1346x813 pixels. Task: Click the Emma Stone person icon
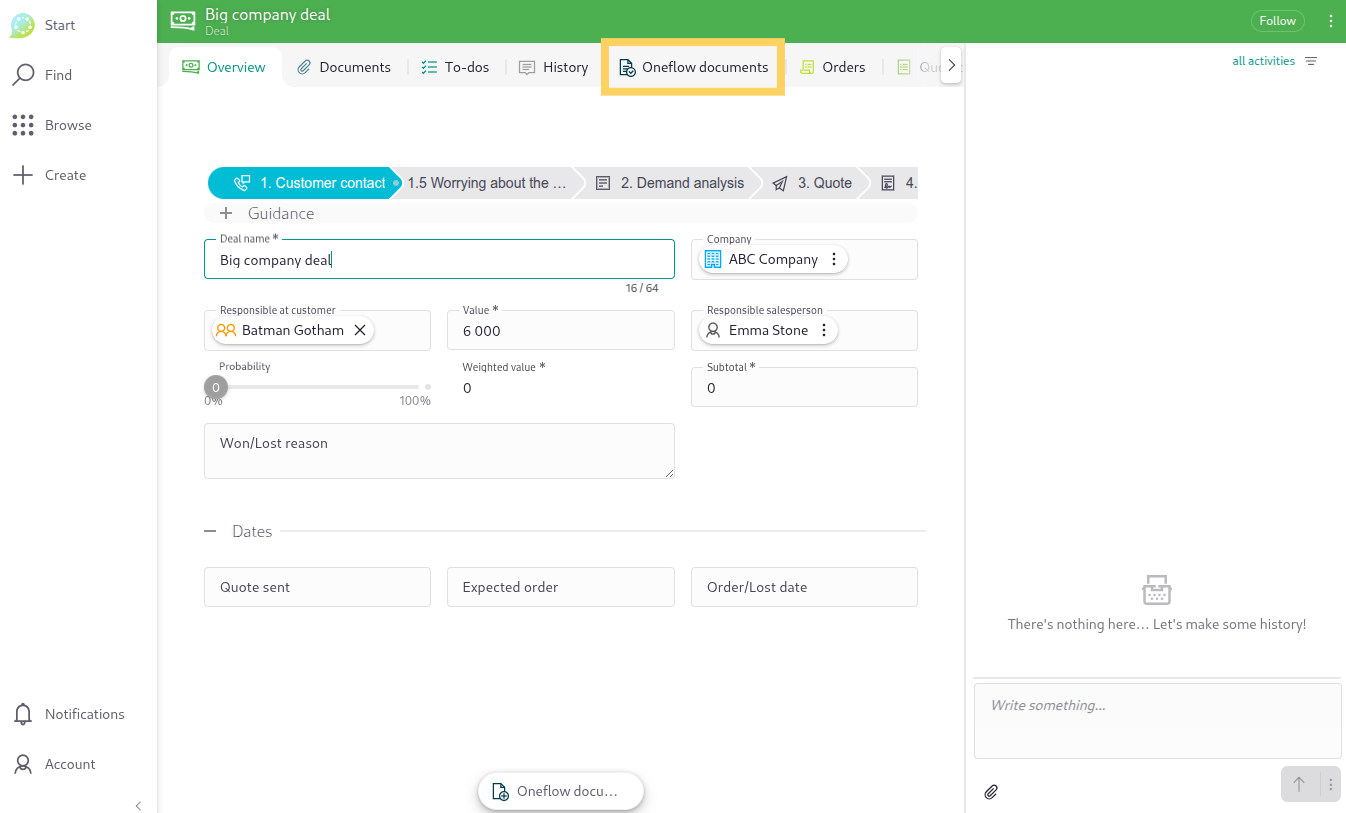713,330
